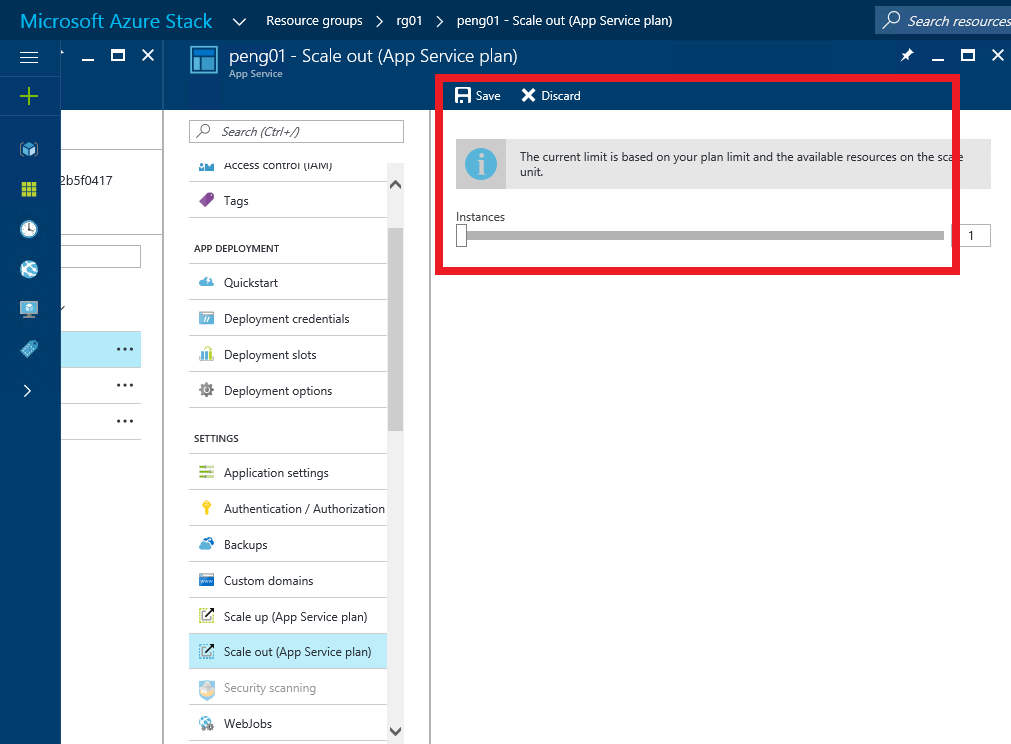The image size is (1011, 744).
Task: Focus the blade Search (Ctrl+/) field
Action: click(297, 132)
